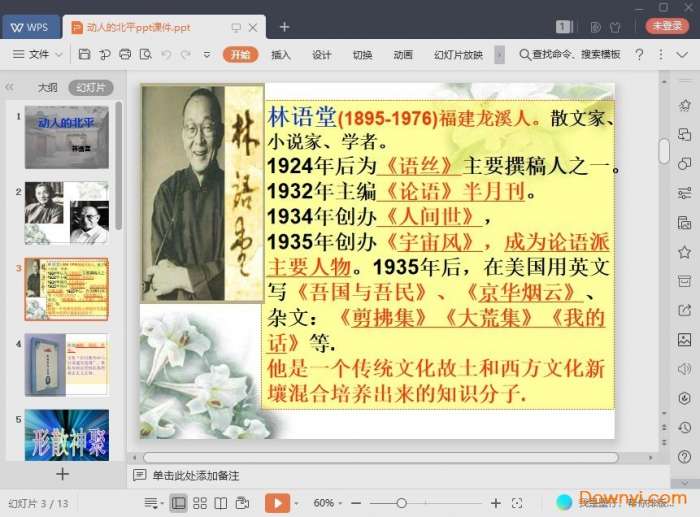Select the 切换 ribbon tab
Image resolution: width=700 pixels, height=517 pixels.
click(362, 54)
